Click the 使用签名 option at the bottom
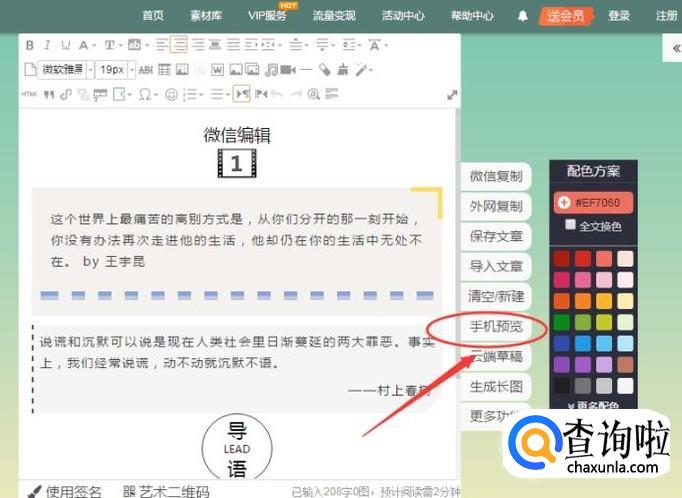 (64, 491)
